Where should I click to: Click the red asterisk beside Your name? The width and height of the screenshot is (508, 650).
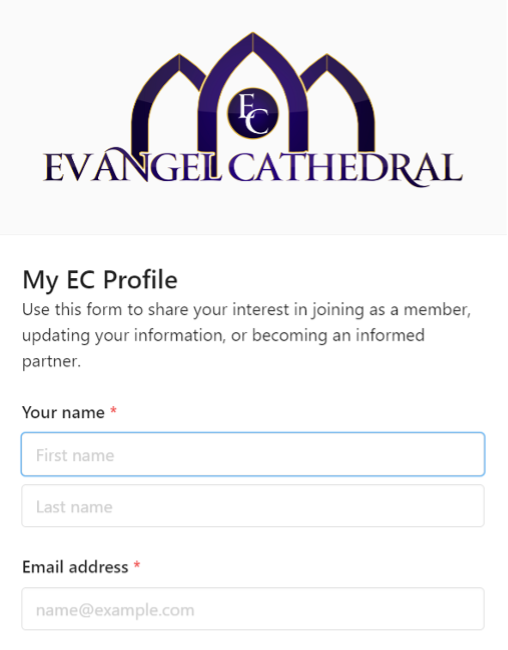point(113,411)
